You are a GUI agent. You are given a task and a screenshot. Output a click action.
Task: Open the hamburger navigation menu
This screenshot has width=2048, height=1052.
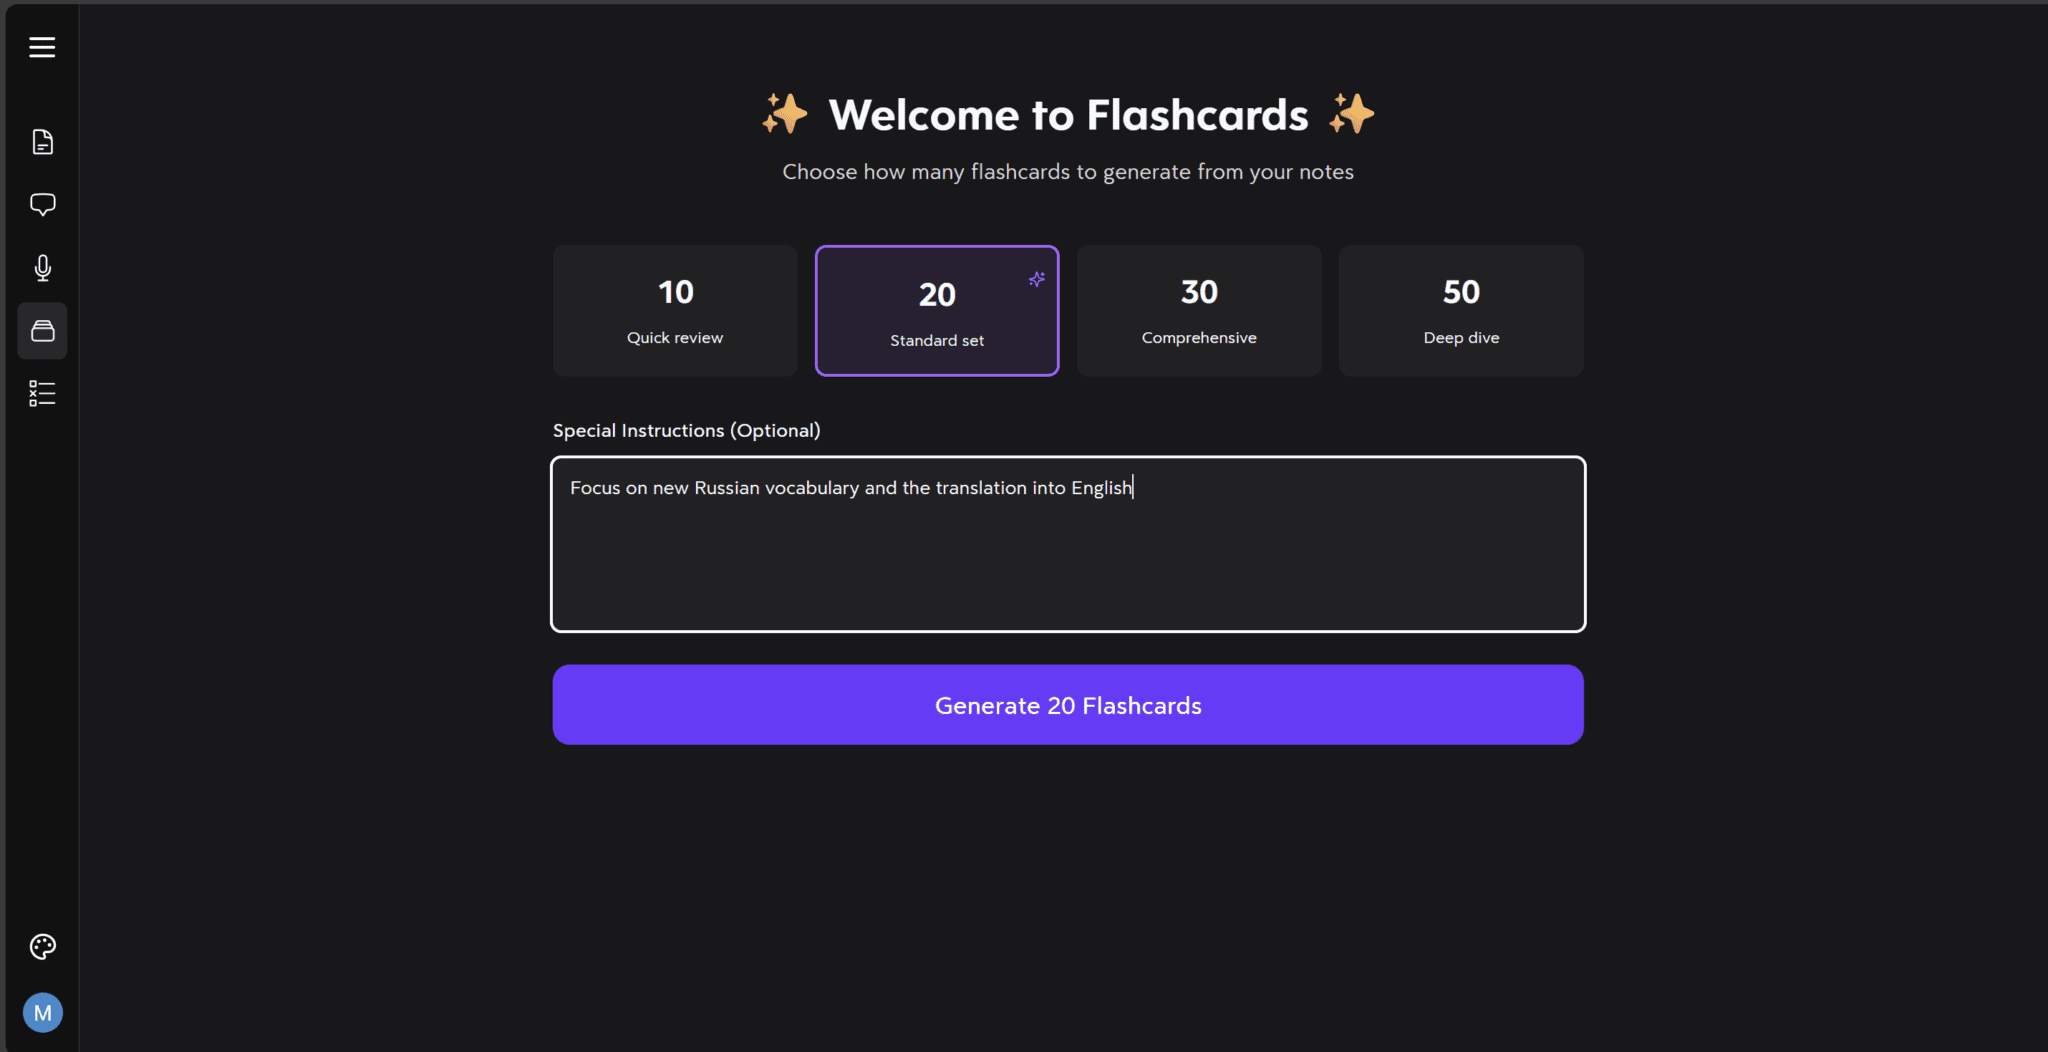[42, 46]
